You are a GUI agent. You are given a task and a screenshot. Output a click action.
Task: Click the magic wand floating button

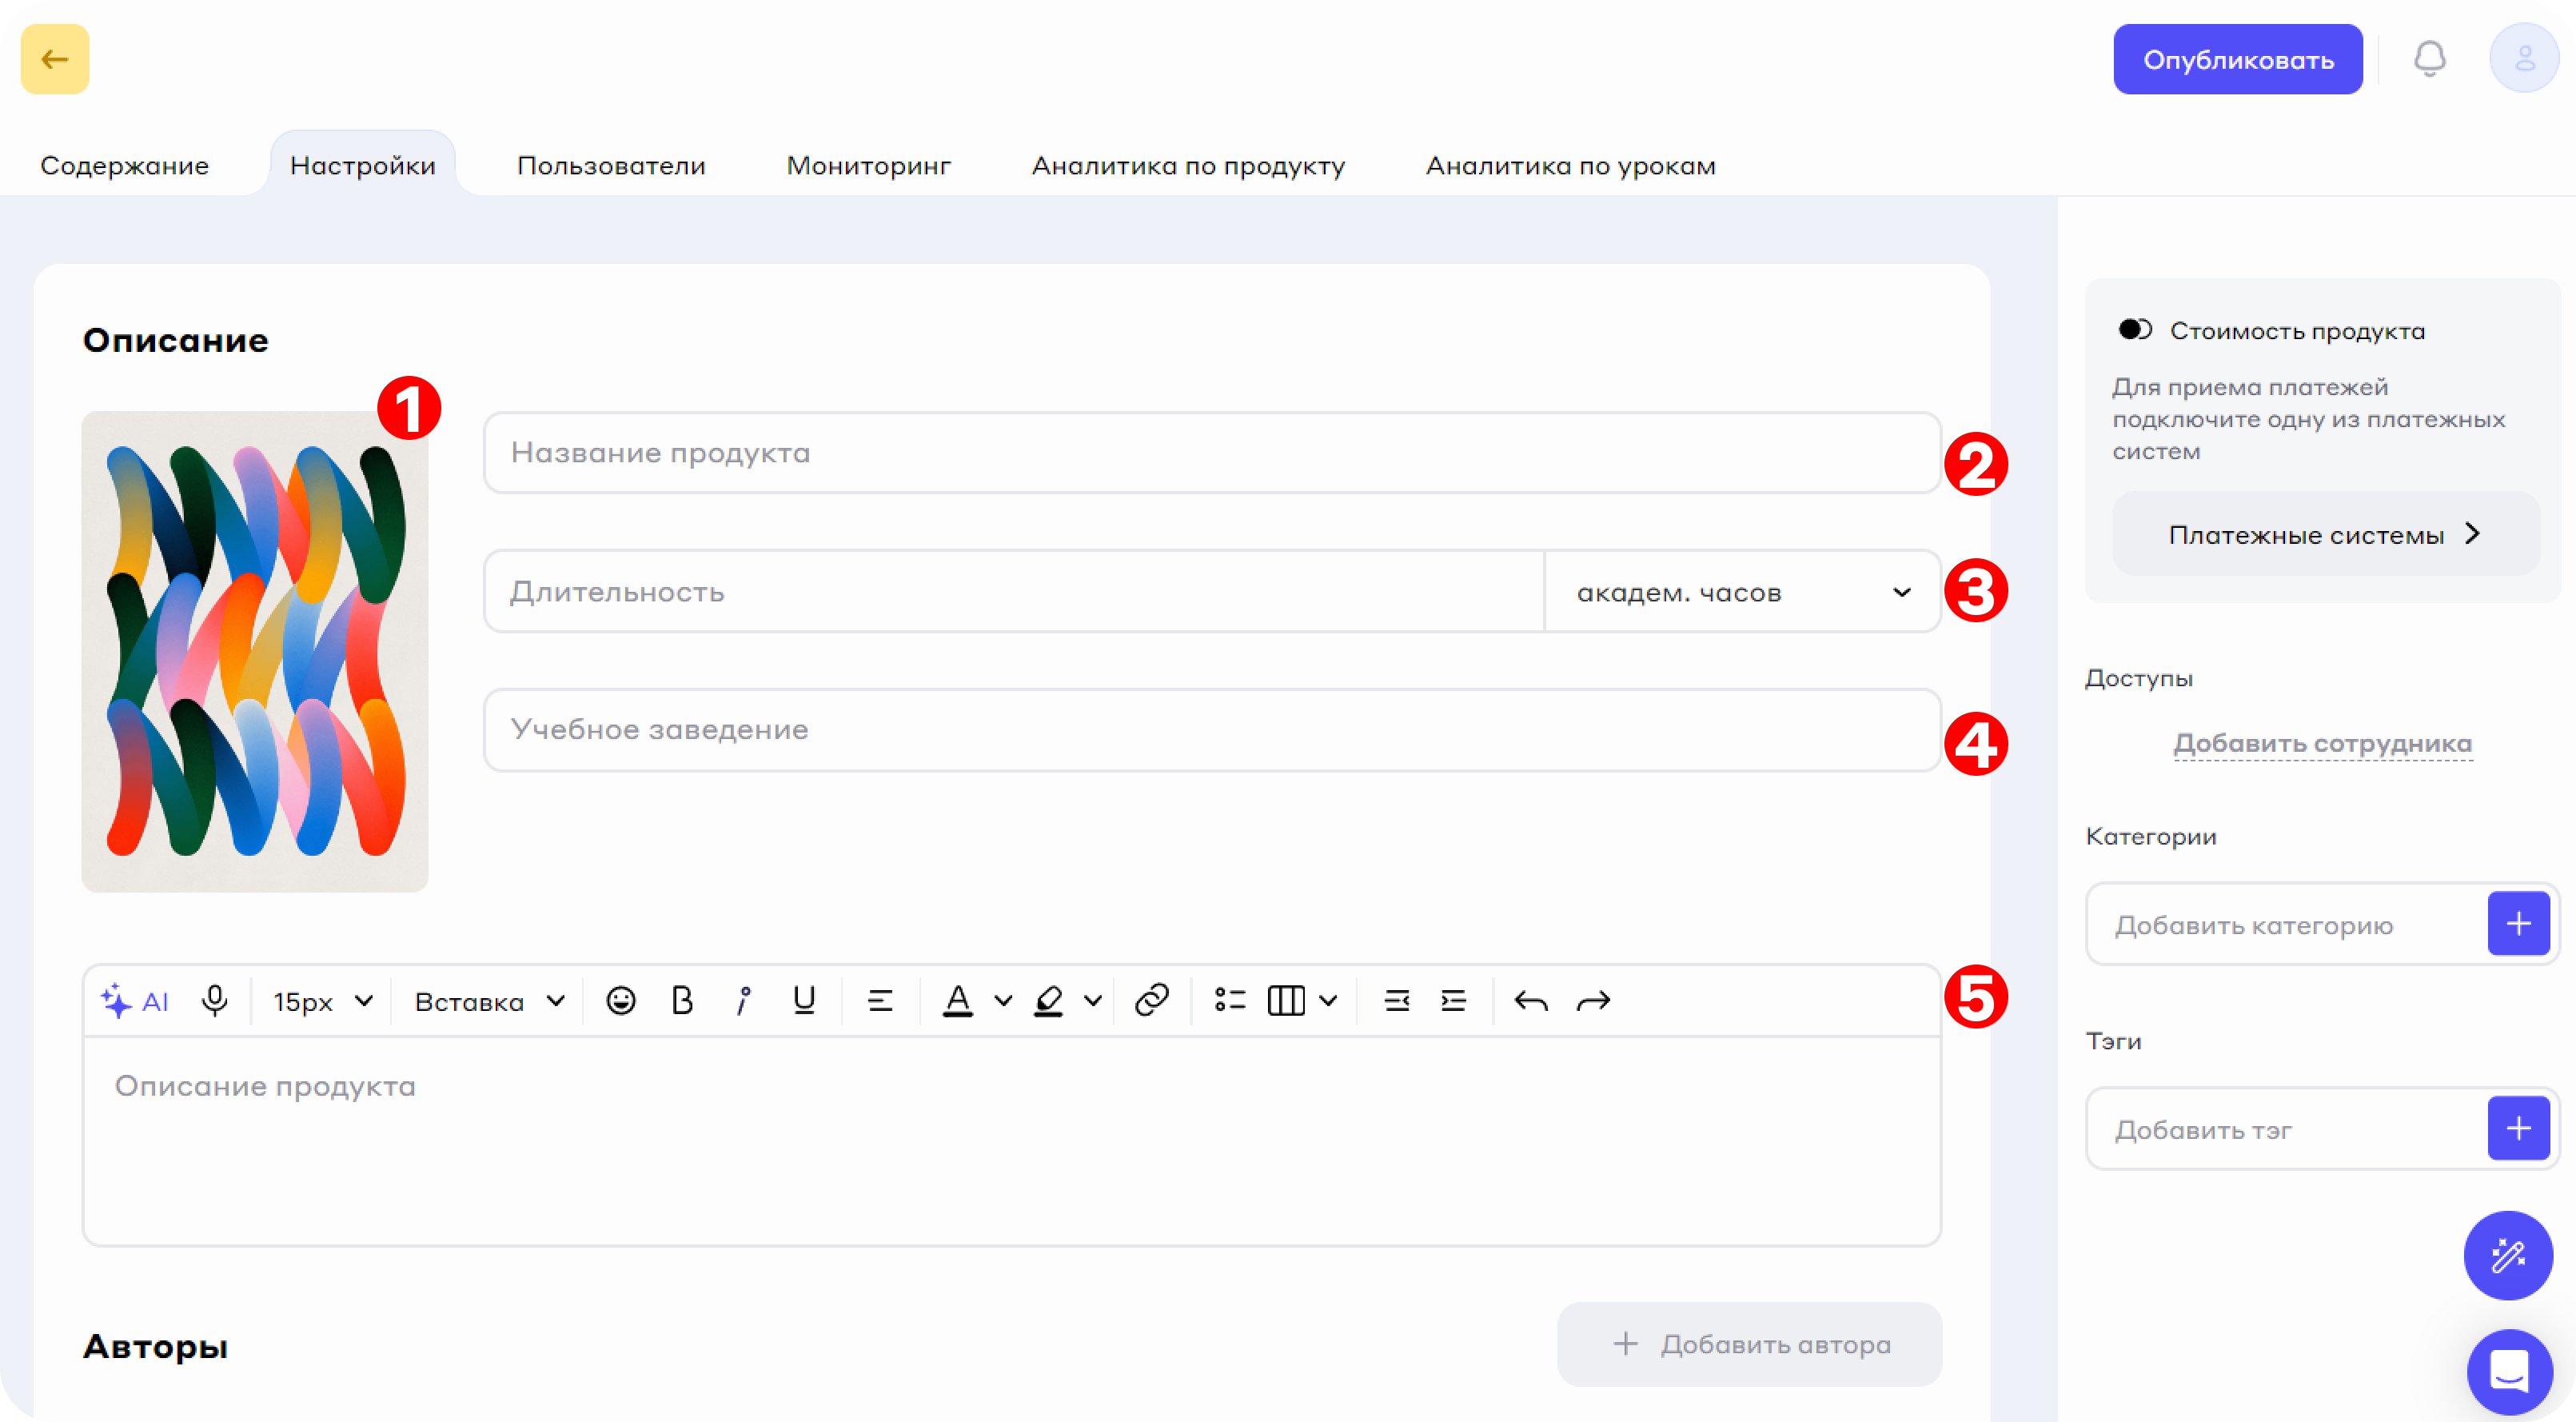pyautogui.click(x=2507, y=1255)
